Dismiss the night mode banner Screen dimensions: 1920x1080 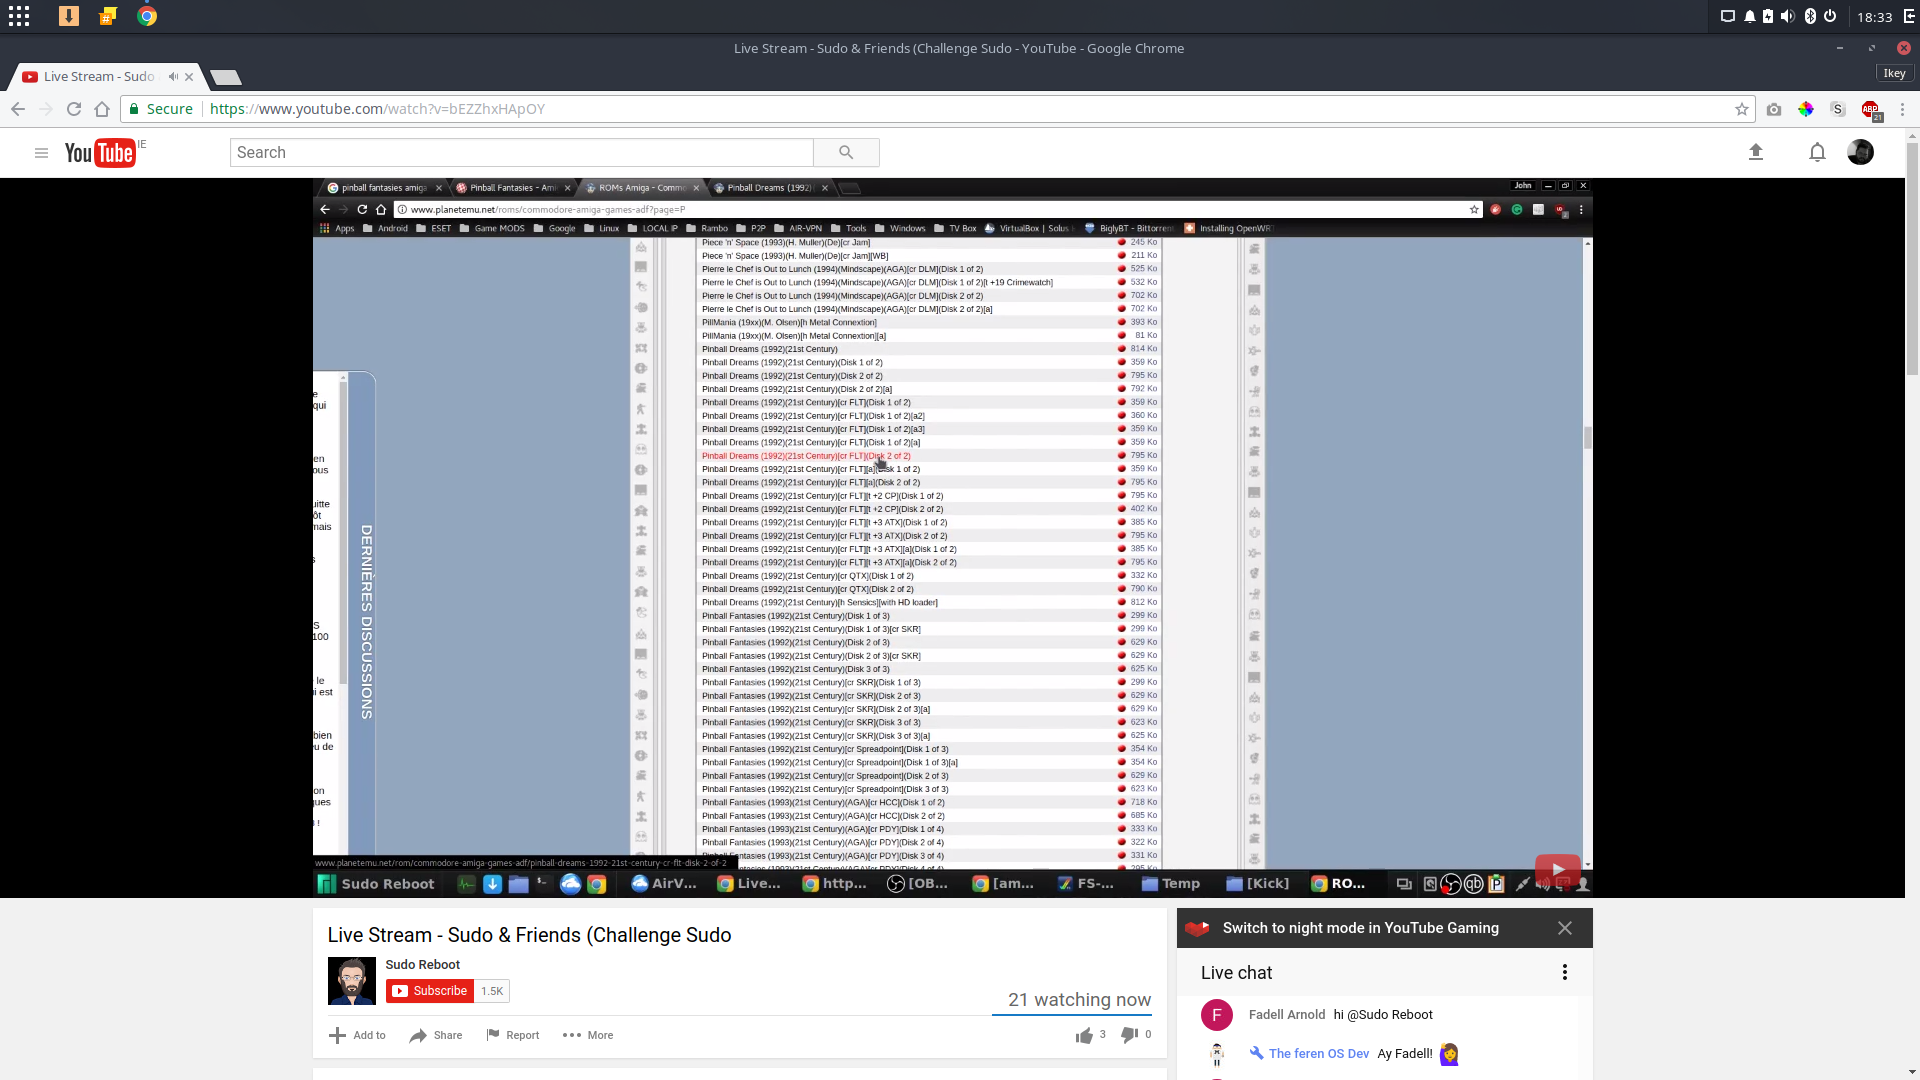pos(1565,928)
